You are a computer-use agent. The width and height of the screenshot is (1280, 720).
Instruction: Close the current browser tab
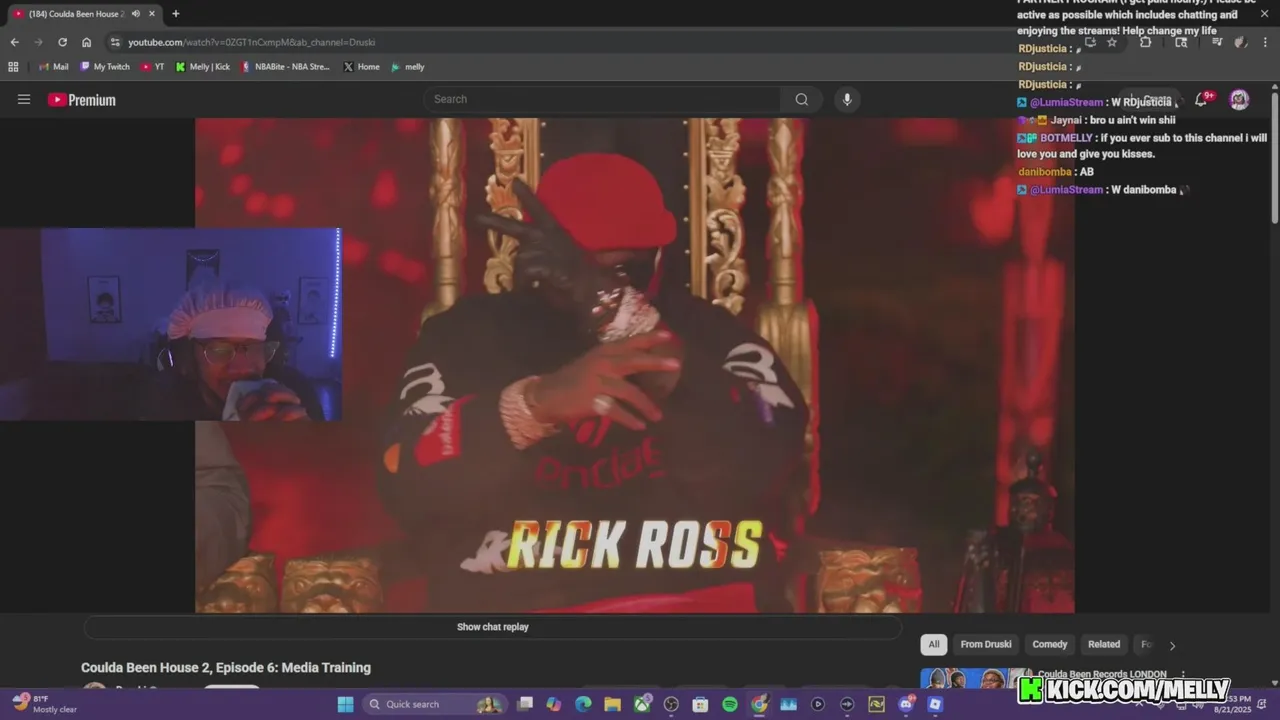[x=152, y=14]
